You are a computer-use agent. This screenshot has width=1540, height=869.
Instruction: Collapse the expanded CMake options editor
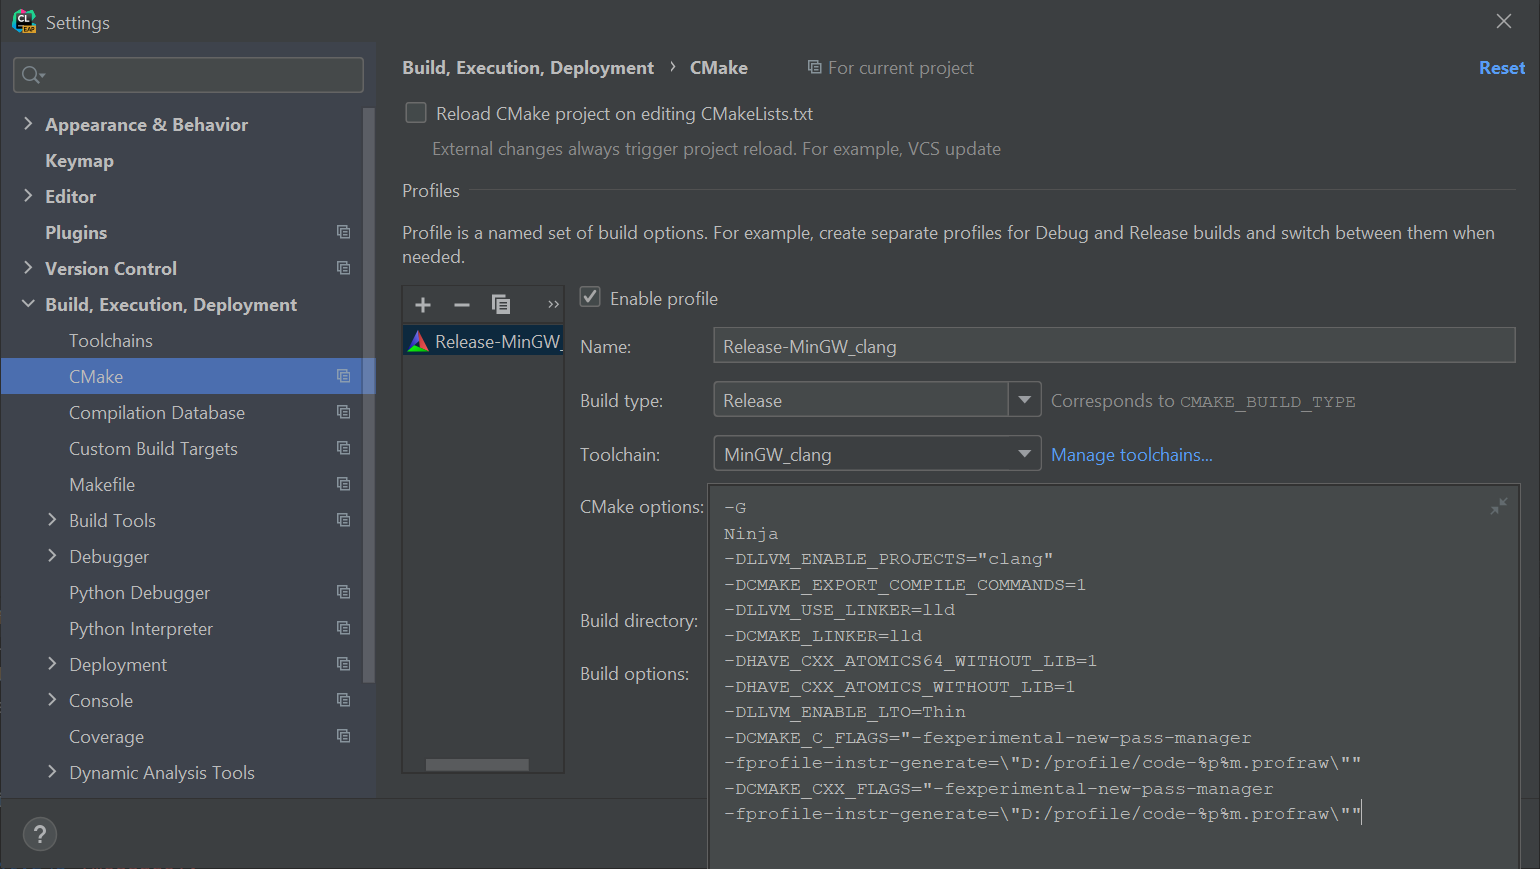click(x=1499, y=506)
